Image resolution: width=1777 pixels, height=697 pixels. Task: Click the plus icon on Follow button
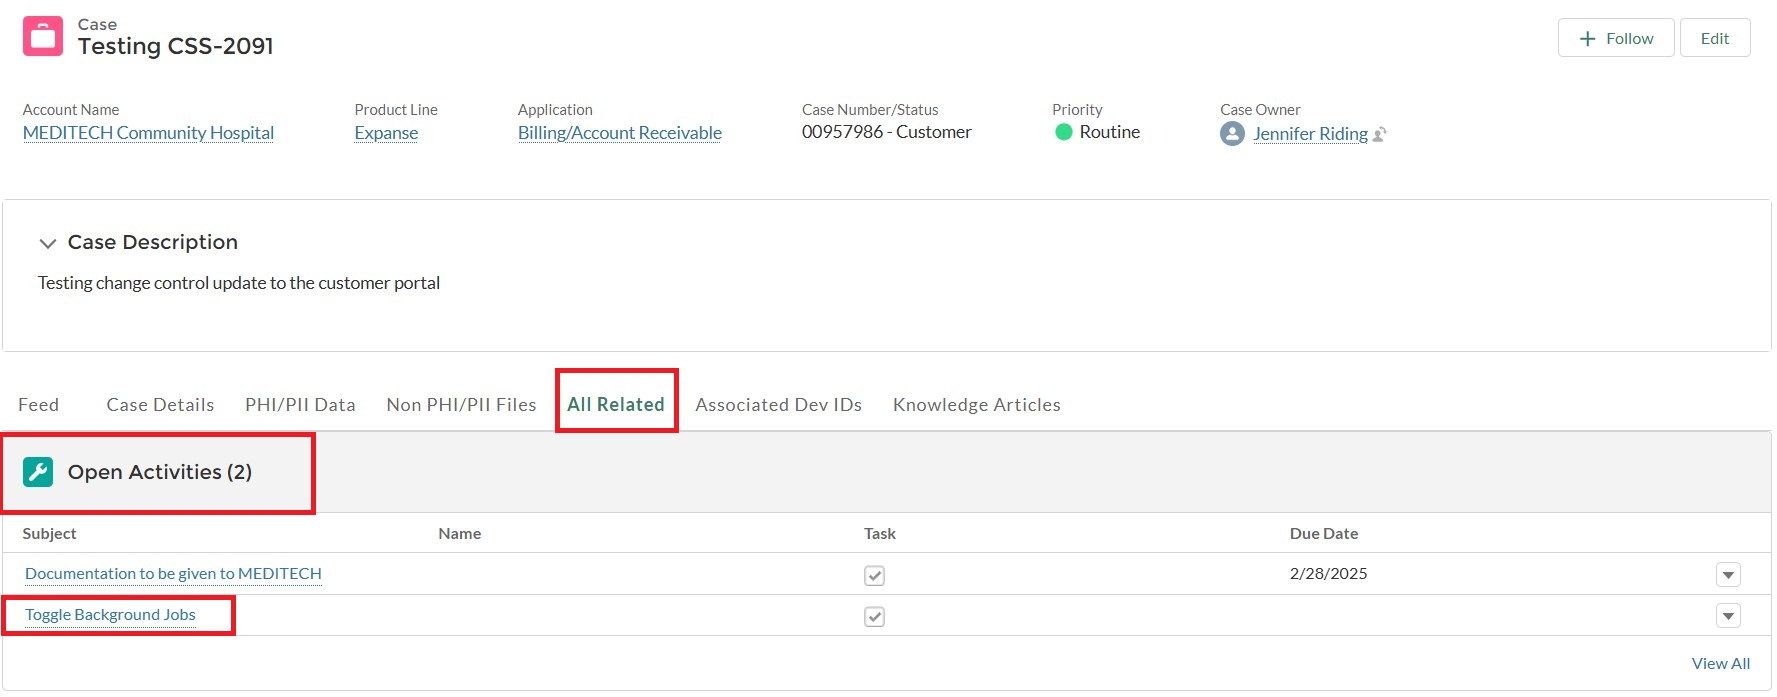click(1587, 39)
